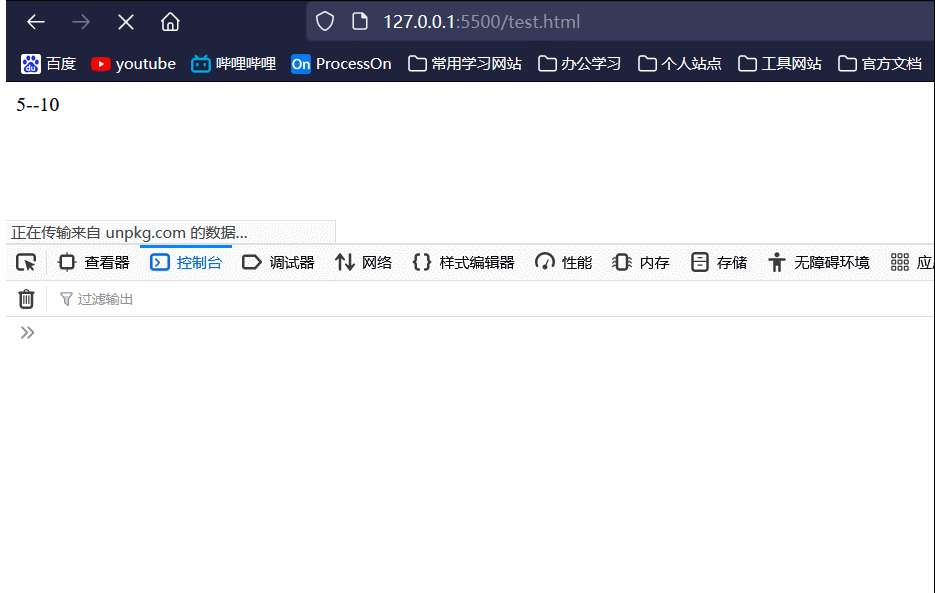Click the home button in Firefox toolbar
The height and width of the screenshot is (593, 935).
[169, 21]
